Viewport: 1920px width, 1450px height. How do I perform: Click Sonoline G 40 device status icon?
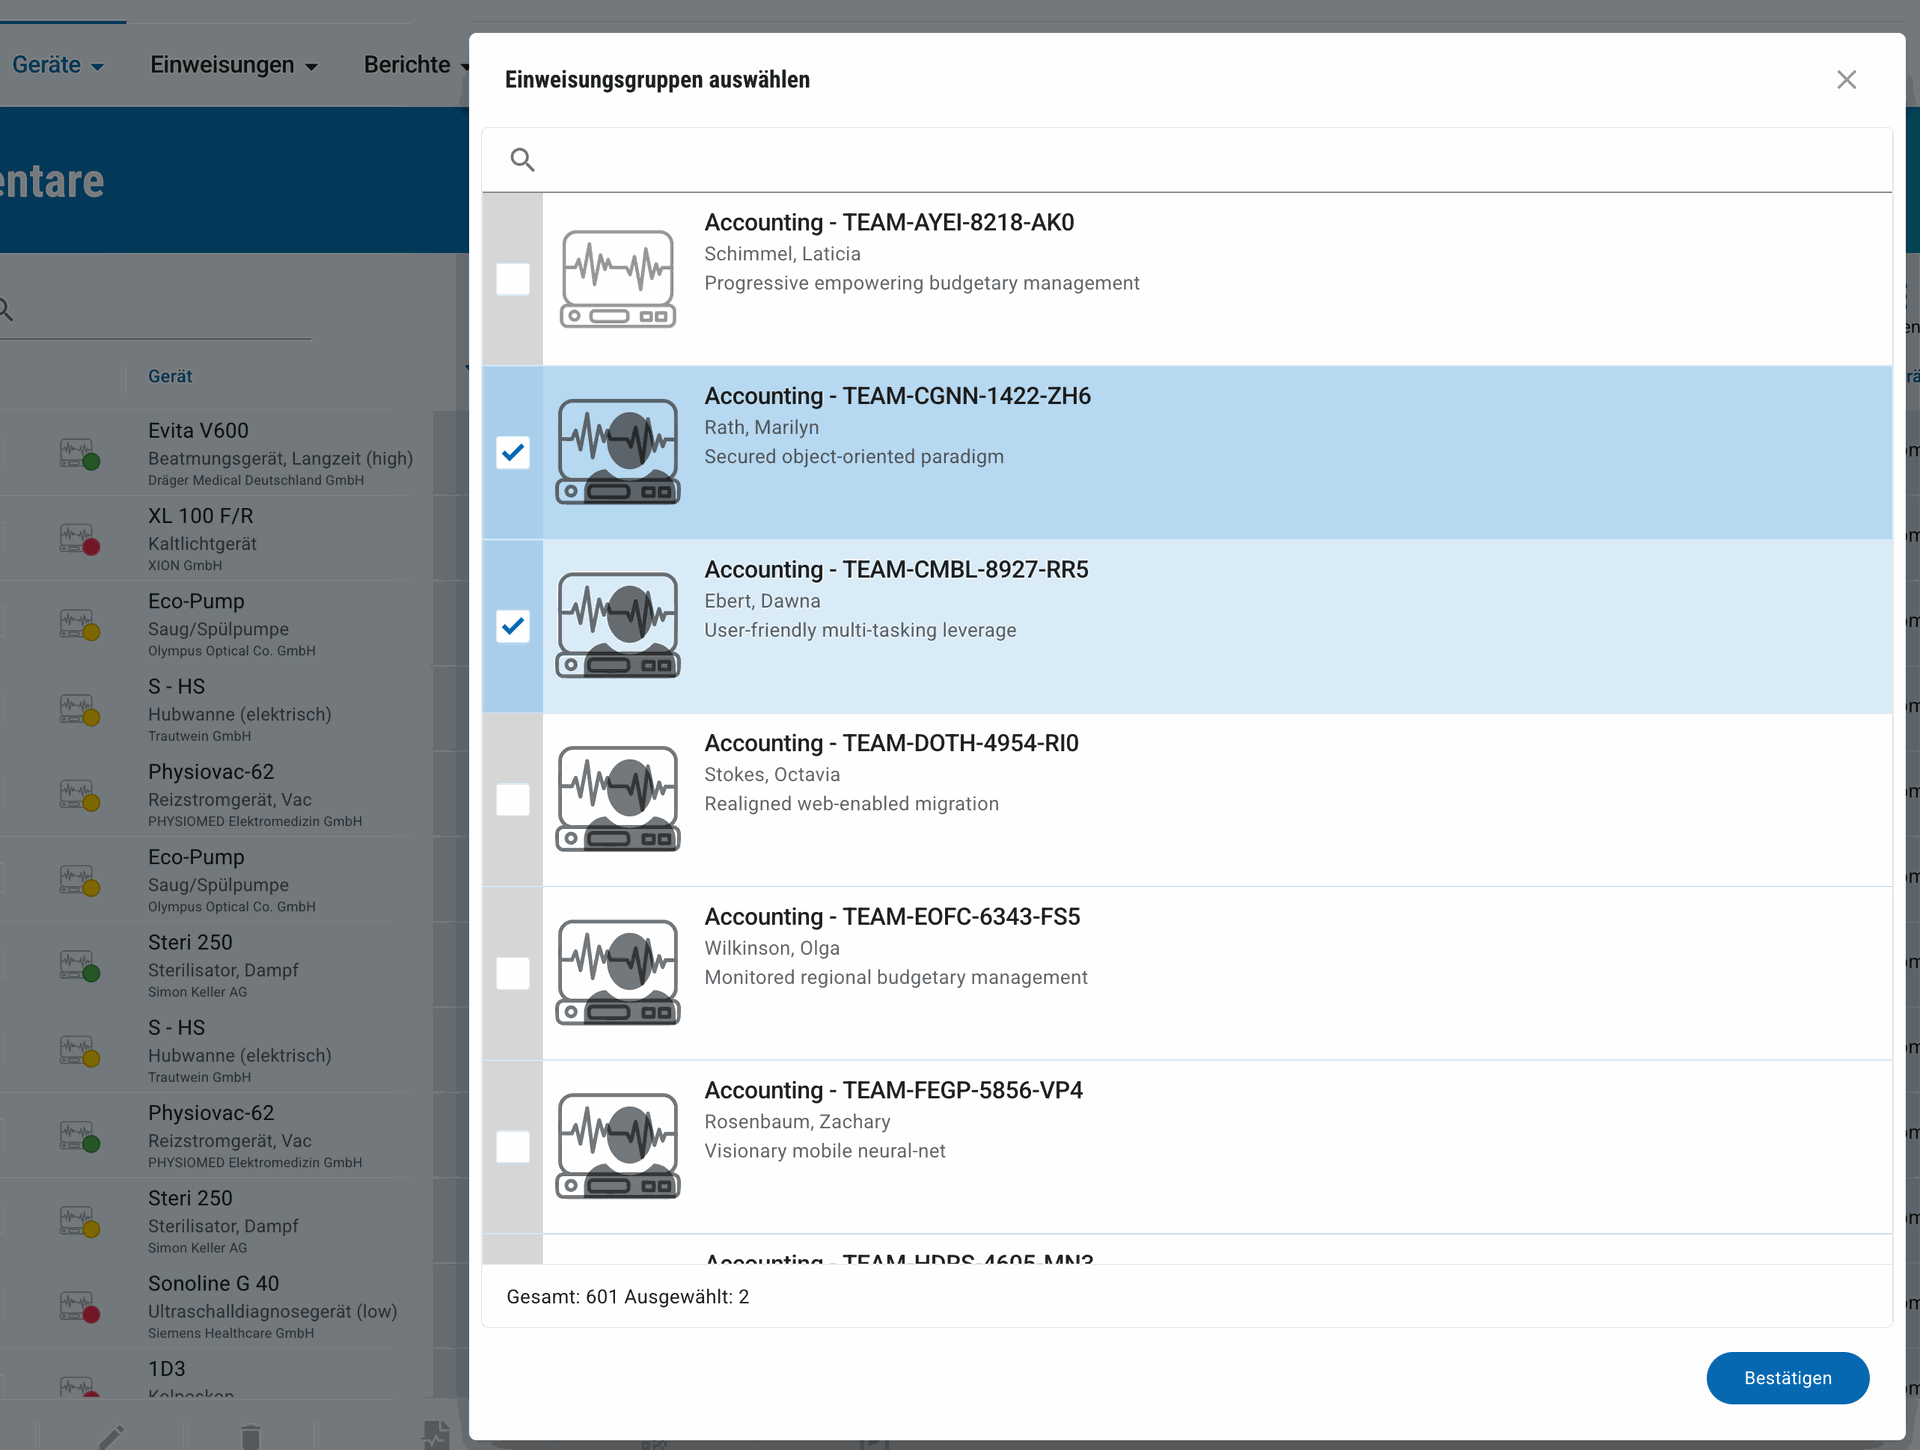click(x=79, y=1307)
